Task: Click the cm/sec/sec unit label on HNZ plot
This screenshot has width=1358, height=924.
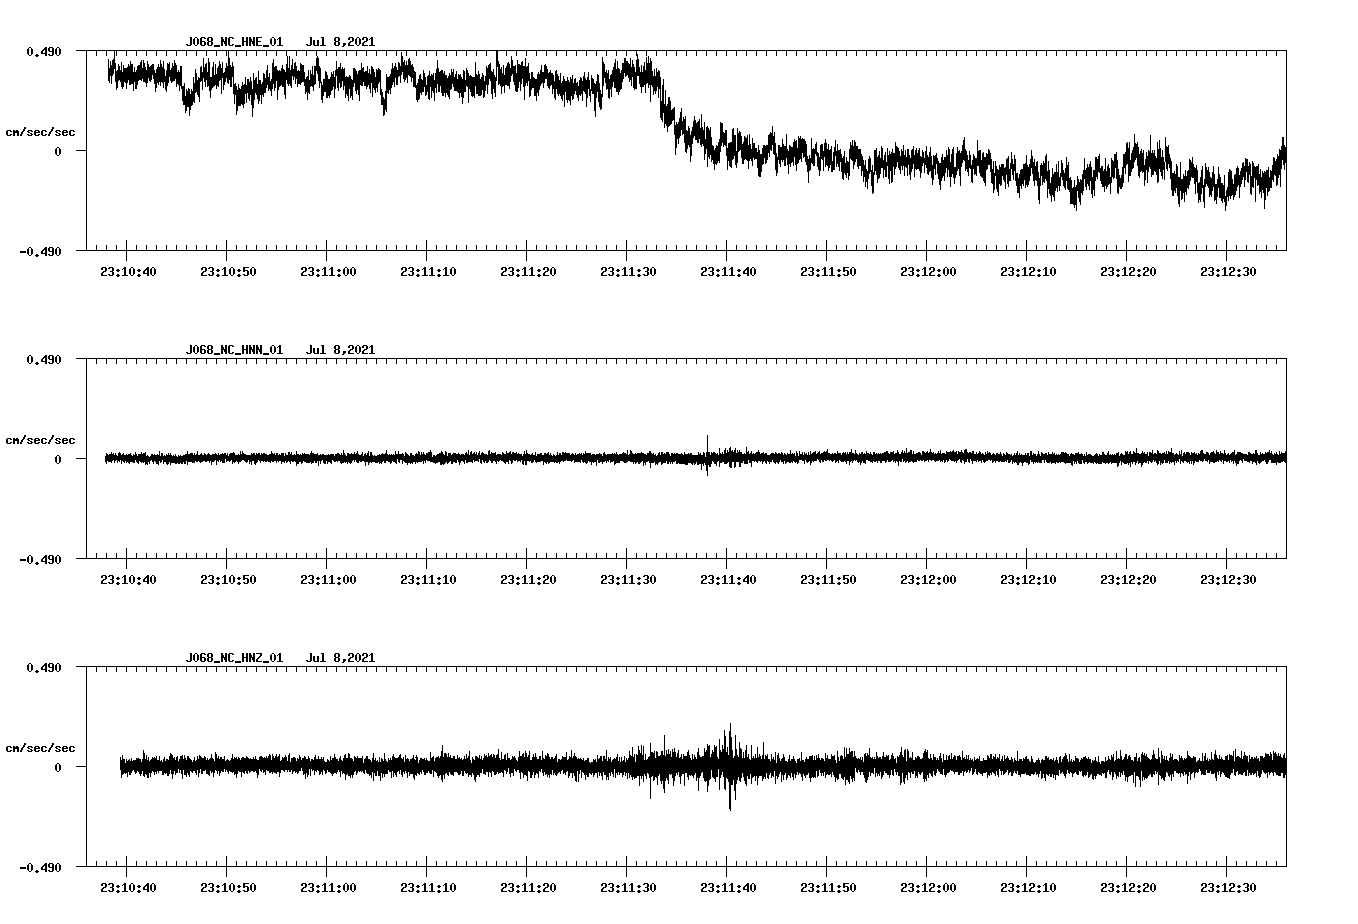Action: 40,748
